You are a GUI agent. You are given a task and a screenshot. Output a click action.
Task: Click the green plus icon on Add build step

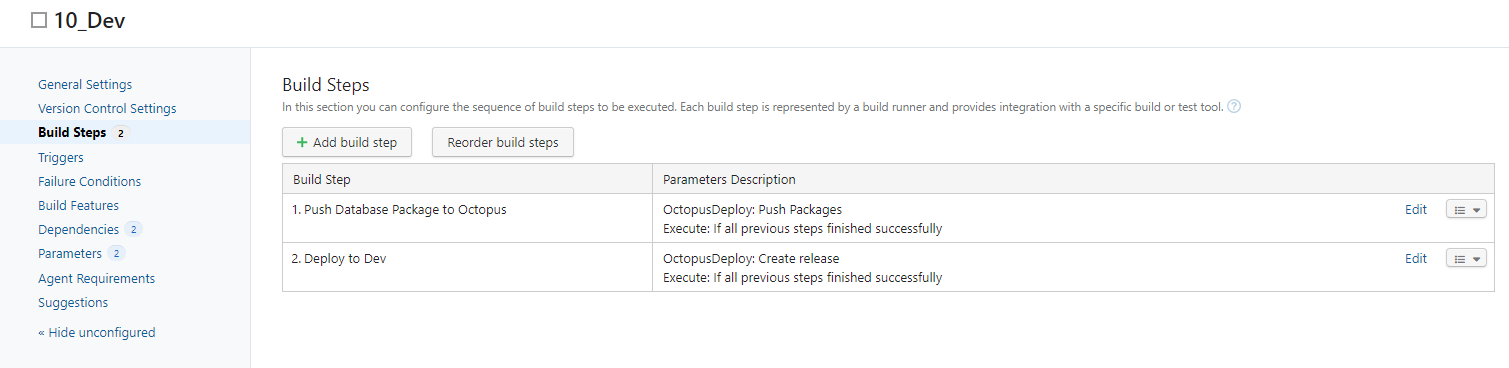coord(302,143)
